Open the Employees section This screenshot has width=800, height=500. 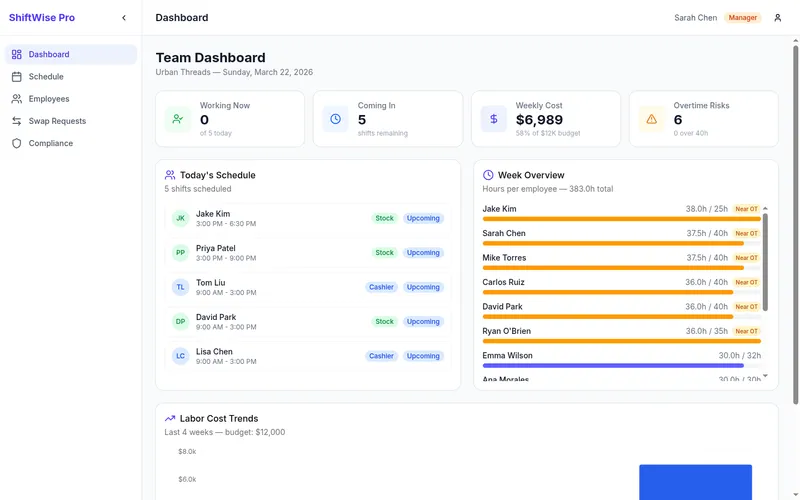[x=49, y=99]
